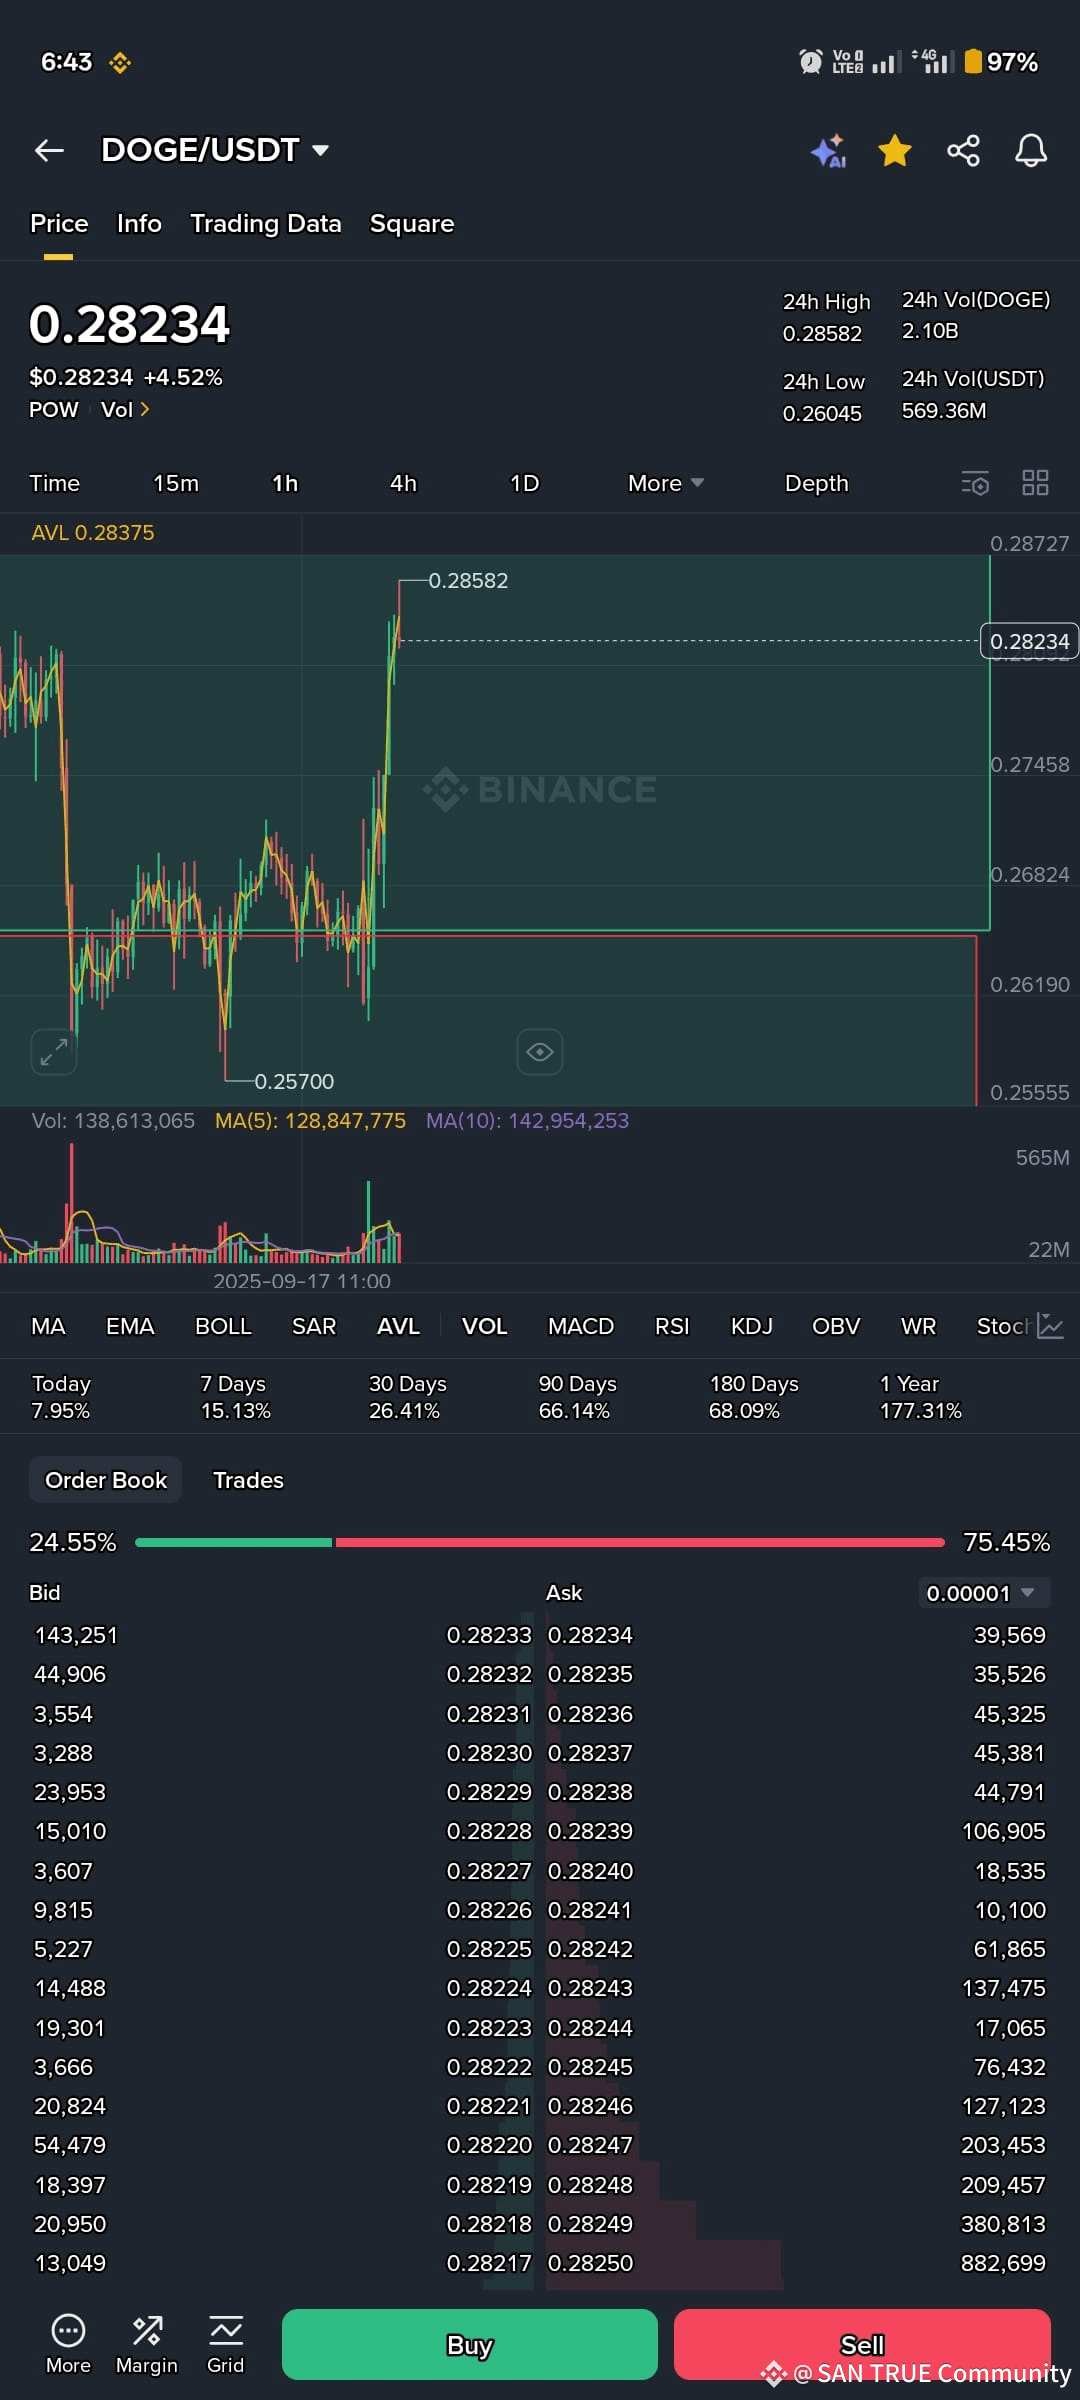Toggle the SAR indicator
This screenshot has width=1080, height=2400.
(314, 1326)
